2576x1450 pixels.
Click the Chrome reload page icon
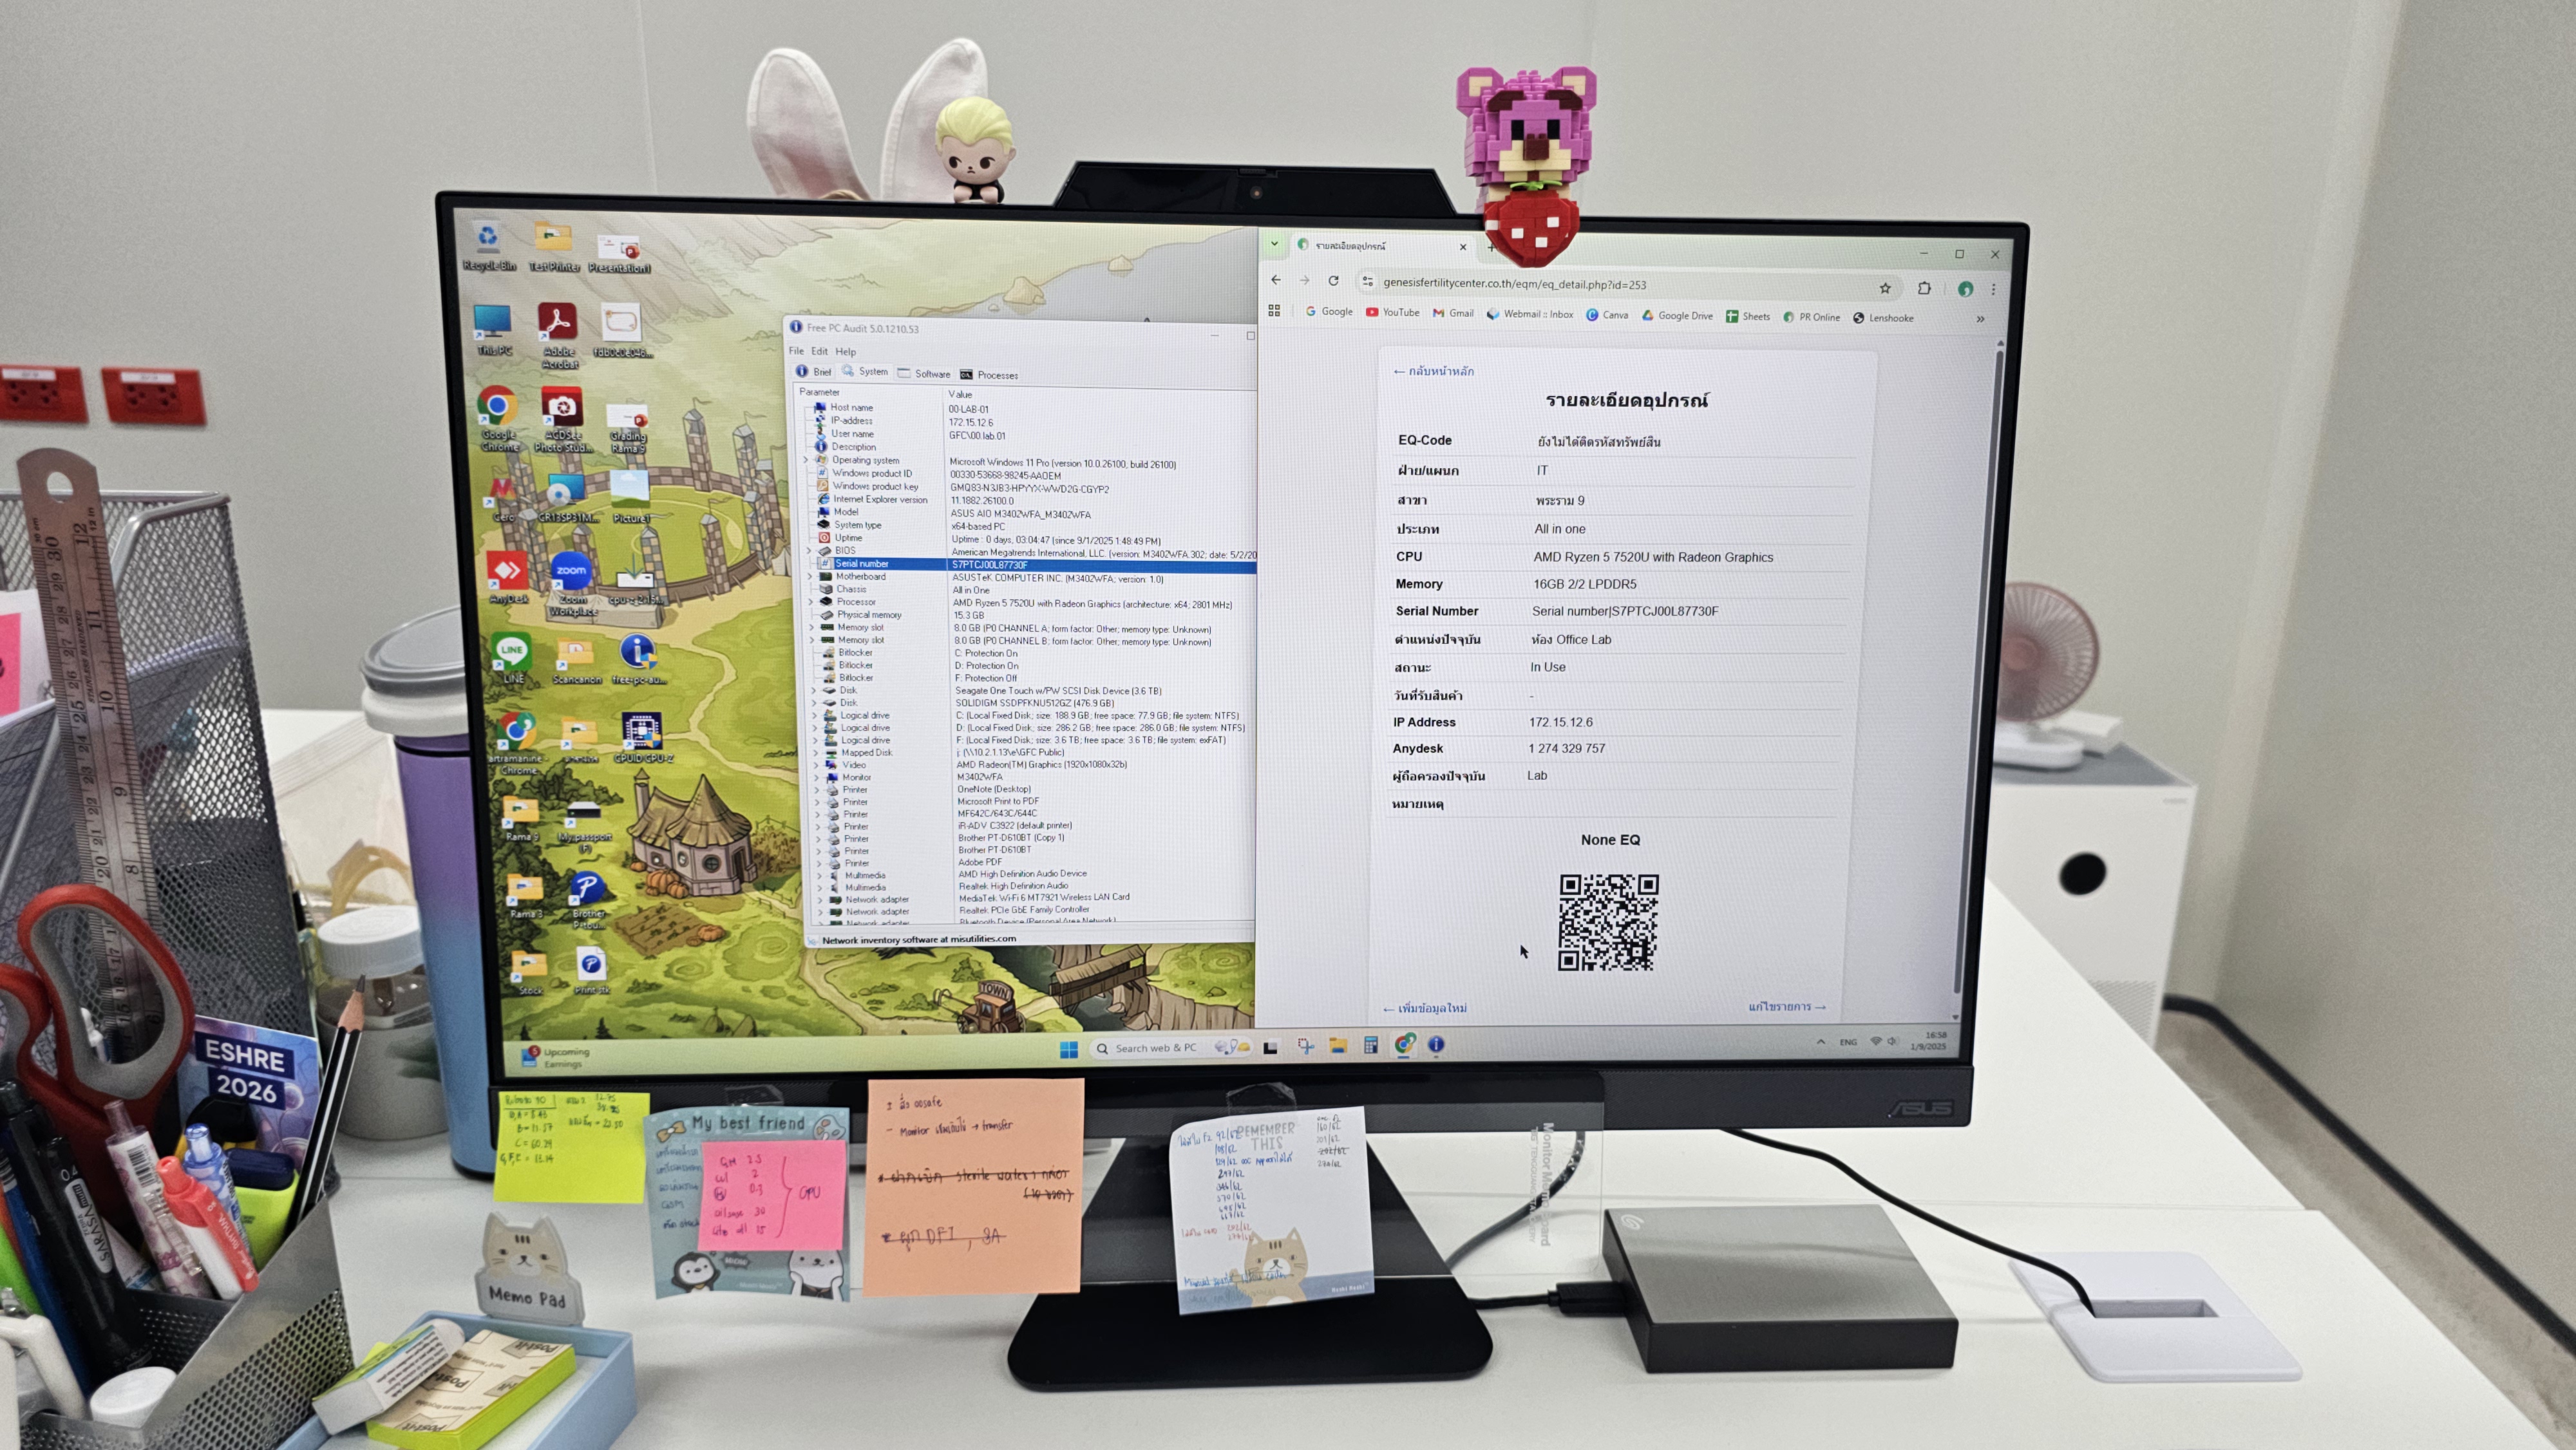tap(1333, 281)
